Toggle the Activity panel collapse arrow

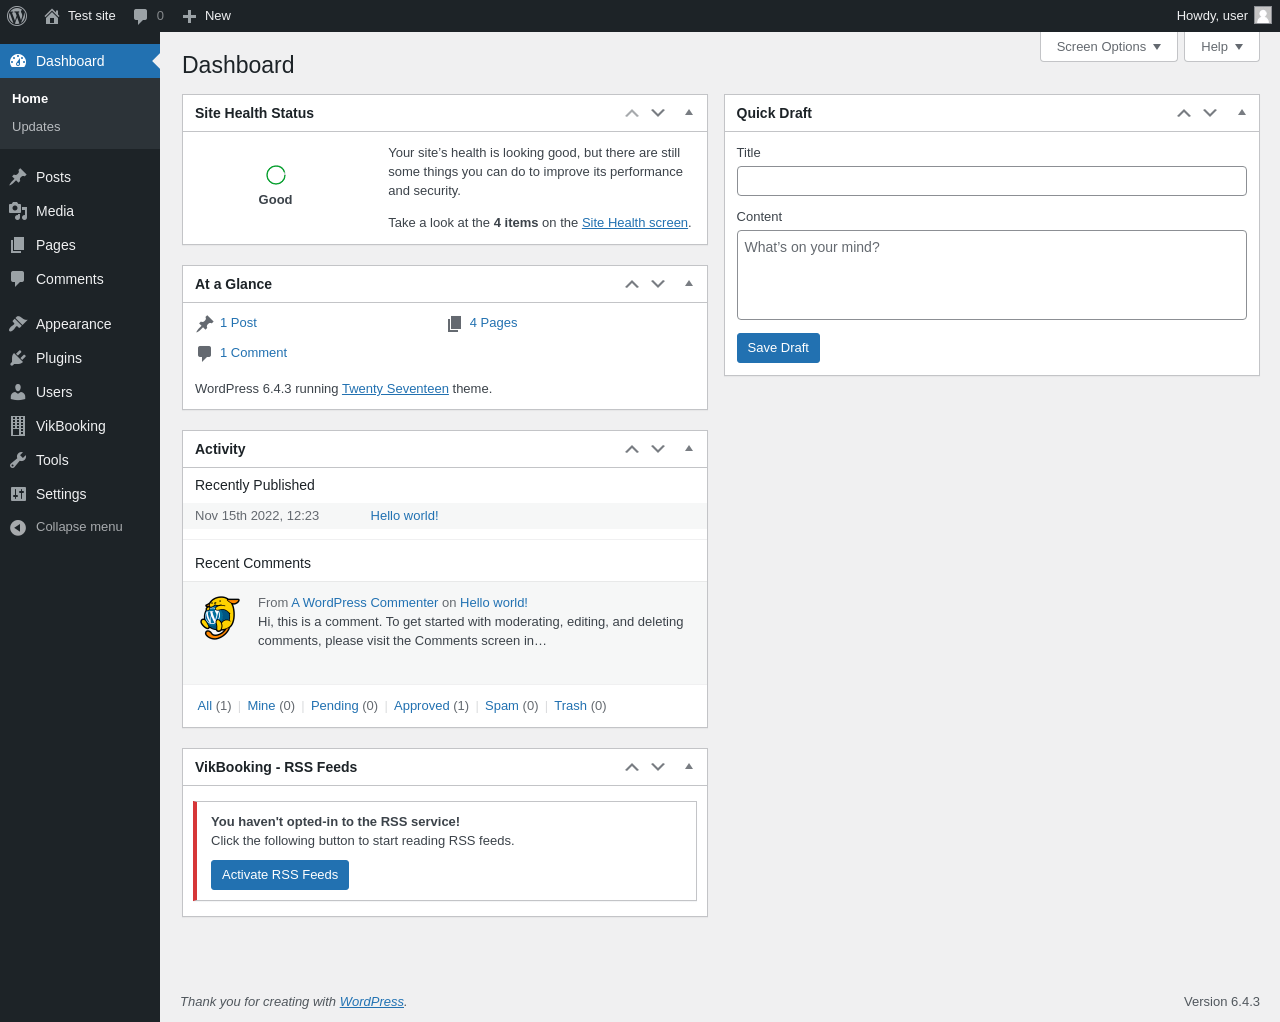[x=689, y=449]
